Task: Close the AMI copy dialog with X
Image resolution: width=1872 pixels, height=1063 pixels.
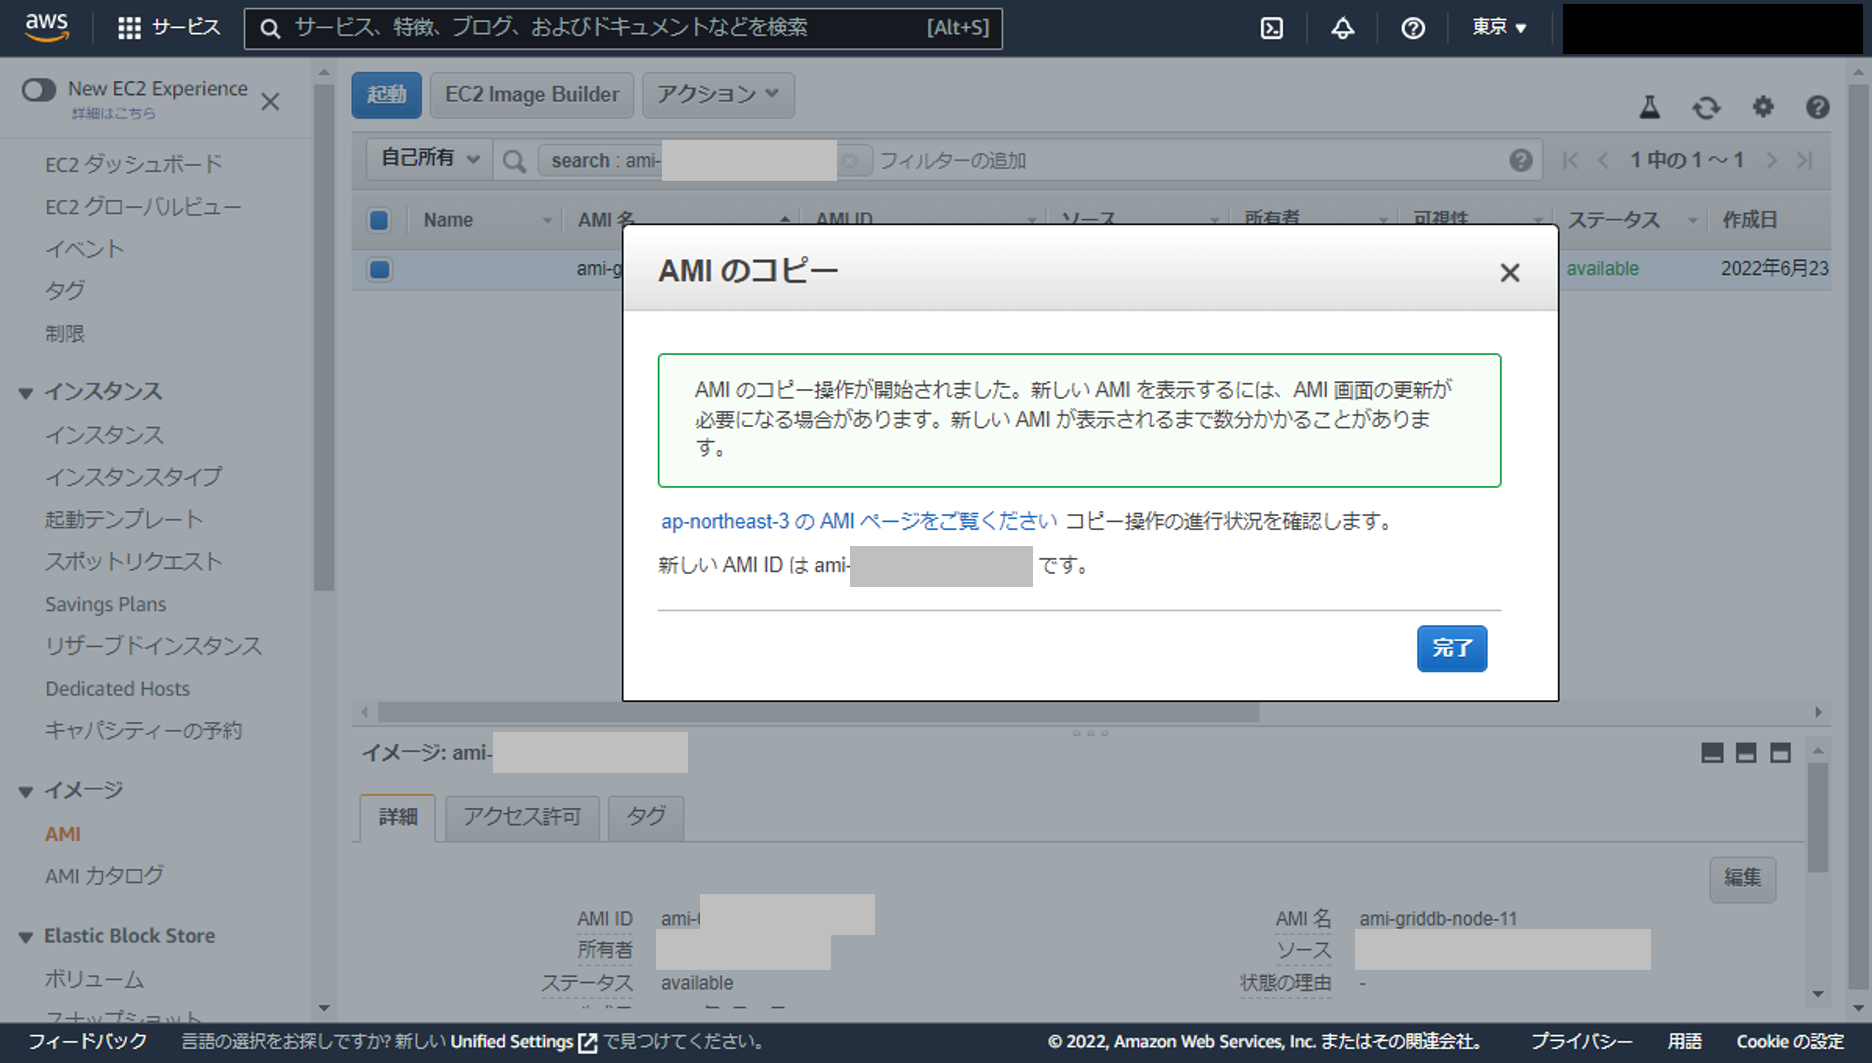Action: point(1510,273)
